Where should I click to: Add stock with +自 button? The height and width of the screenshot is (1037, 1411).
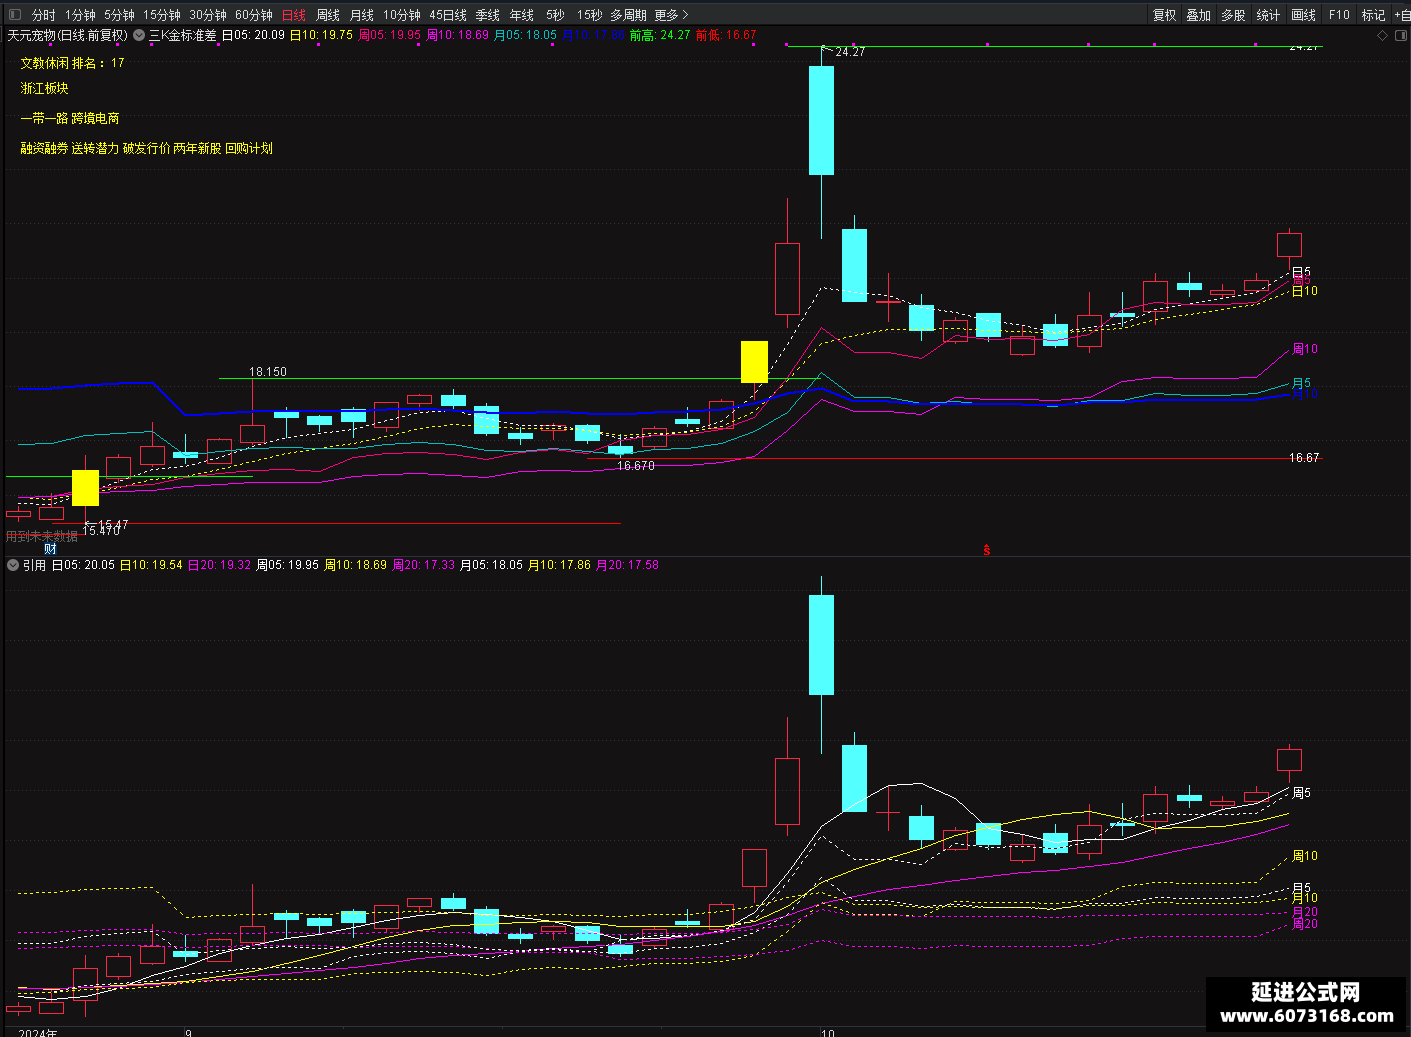click(1402, 15)
